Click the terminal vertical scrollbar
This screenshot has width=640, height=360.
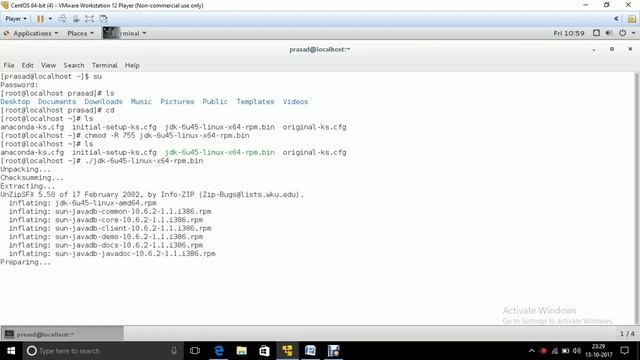pyautogui.click(x=637, y=198)
